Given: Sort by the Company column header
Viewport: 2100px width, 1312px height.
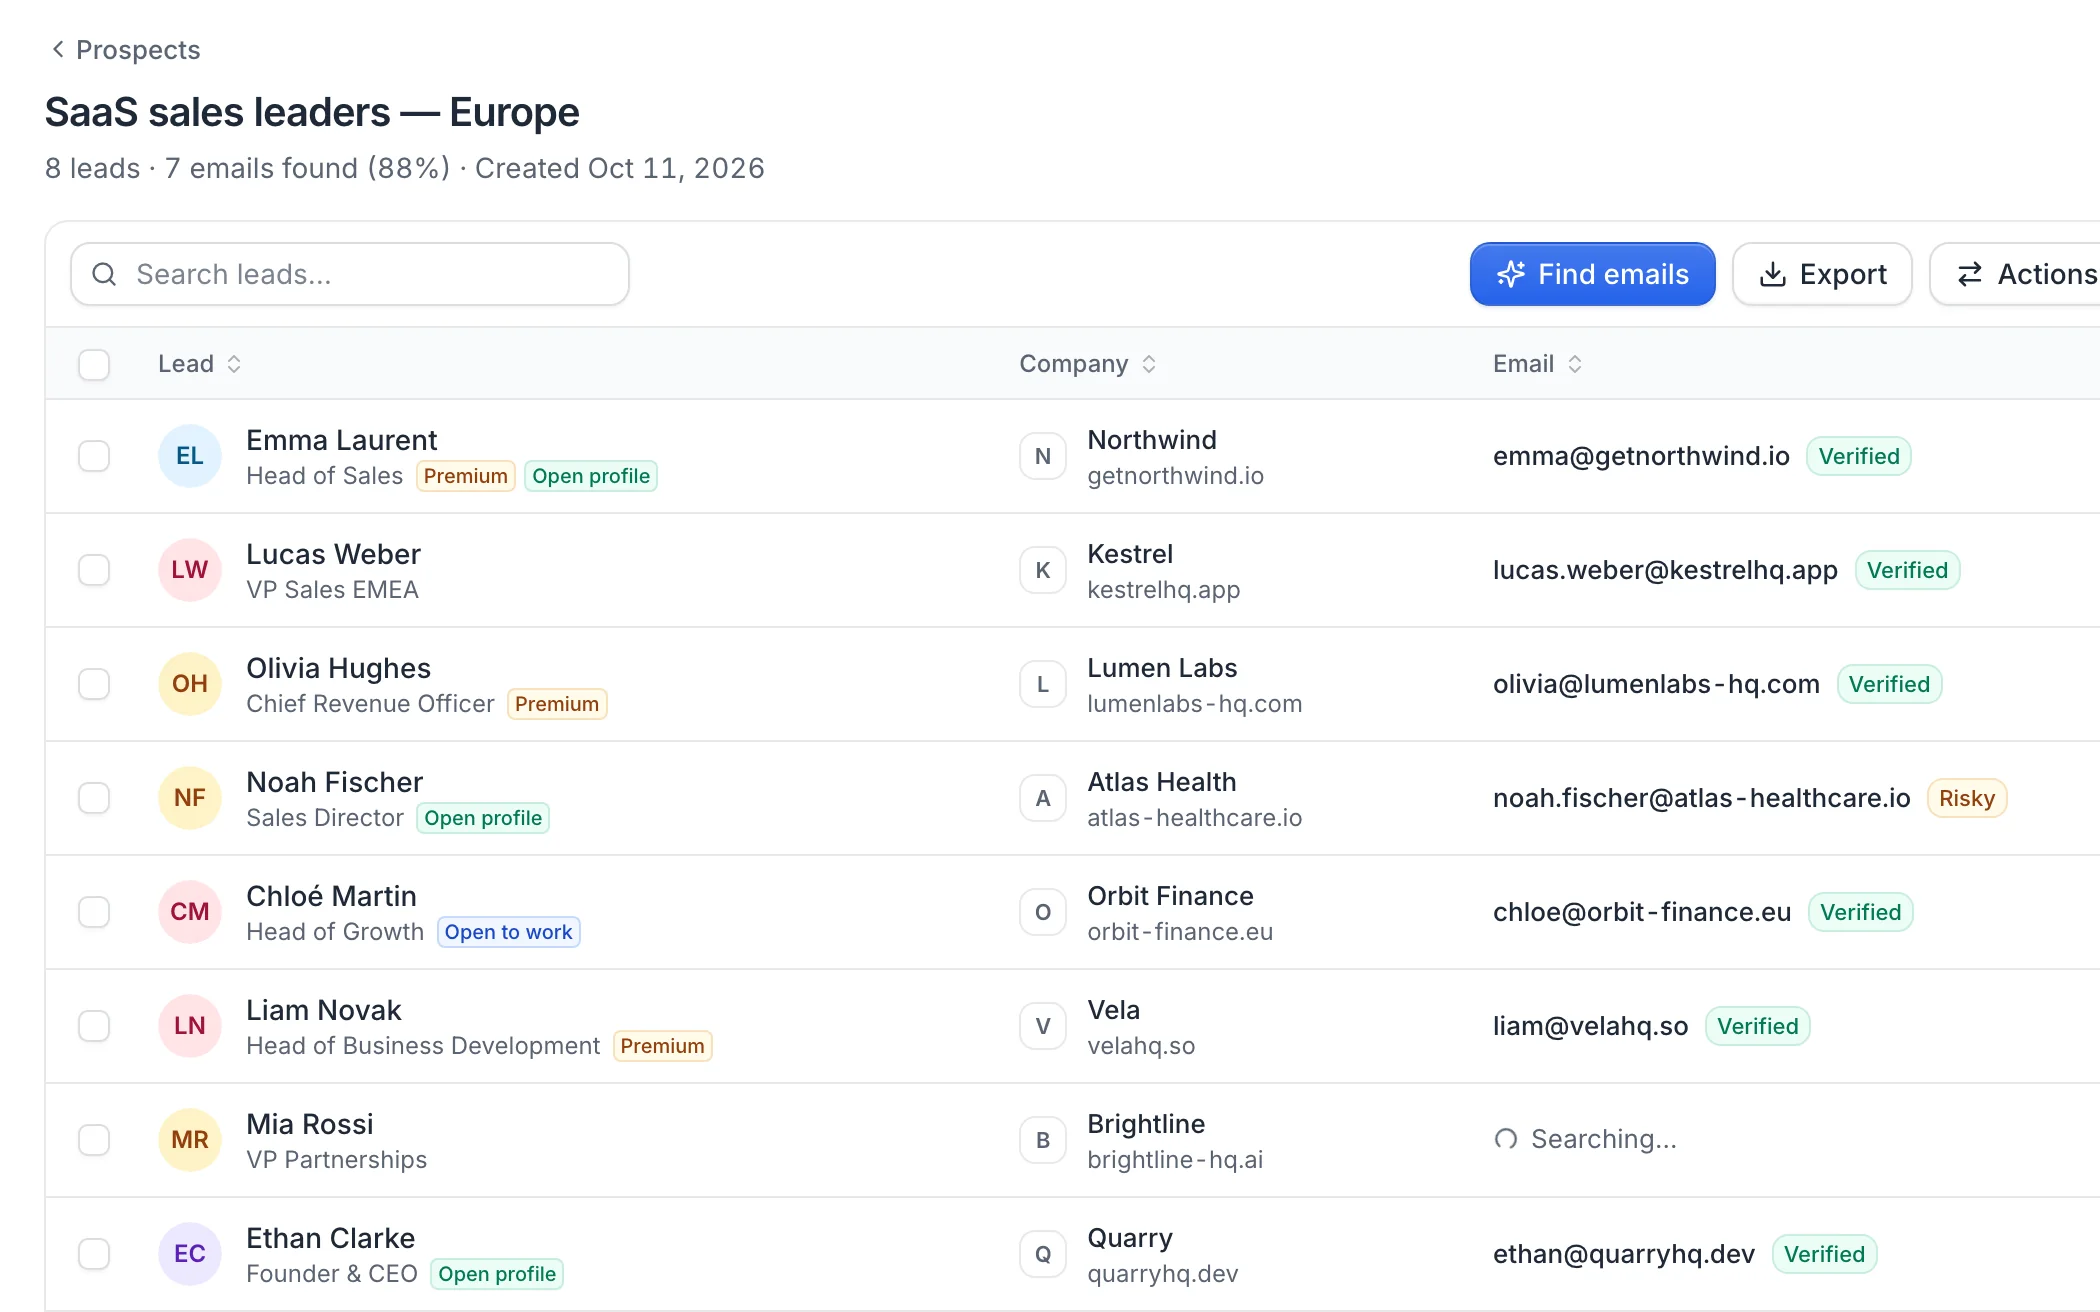Looking at the screenshot, I should tap(1088, 364).
